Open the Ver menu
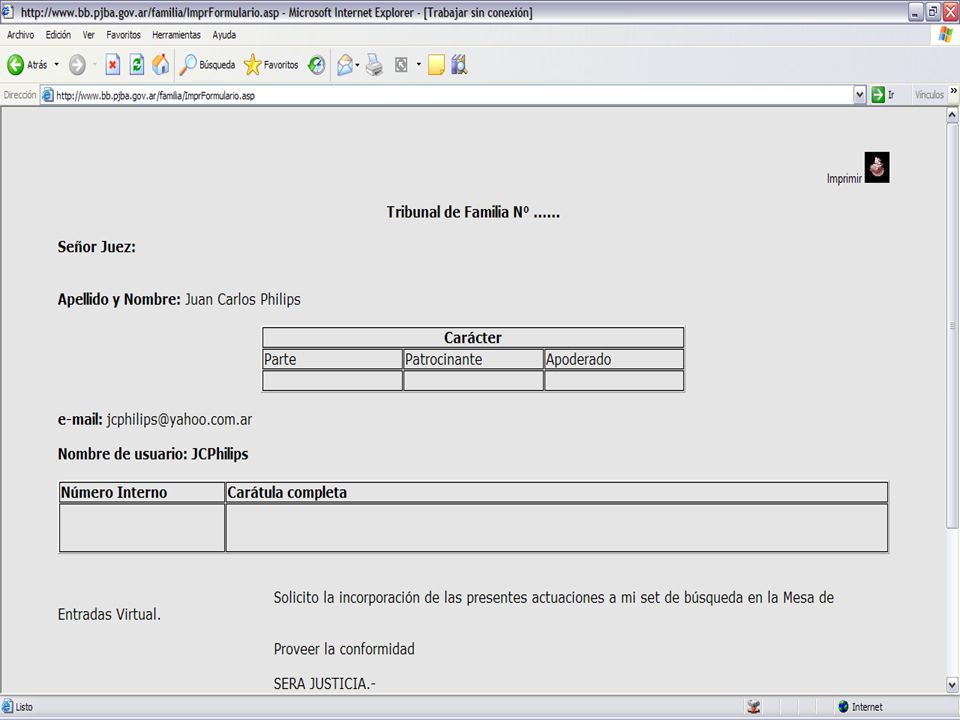The width and height of the screenshot is (960, 720). 89,35
